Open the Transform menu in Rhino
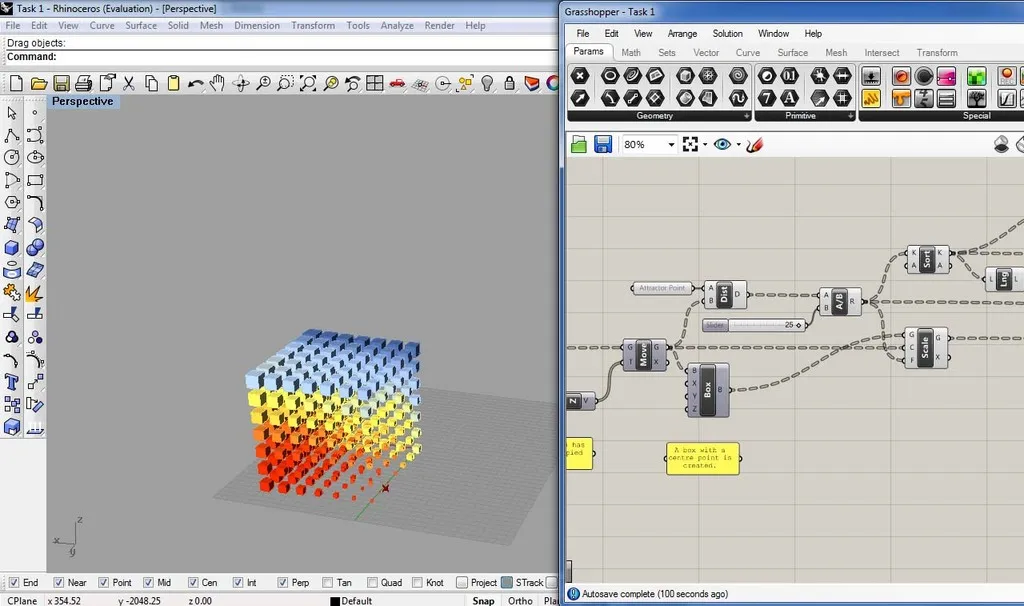The width and height of the screenshot is (1024, 606). (313, 25)
